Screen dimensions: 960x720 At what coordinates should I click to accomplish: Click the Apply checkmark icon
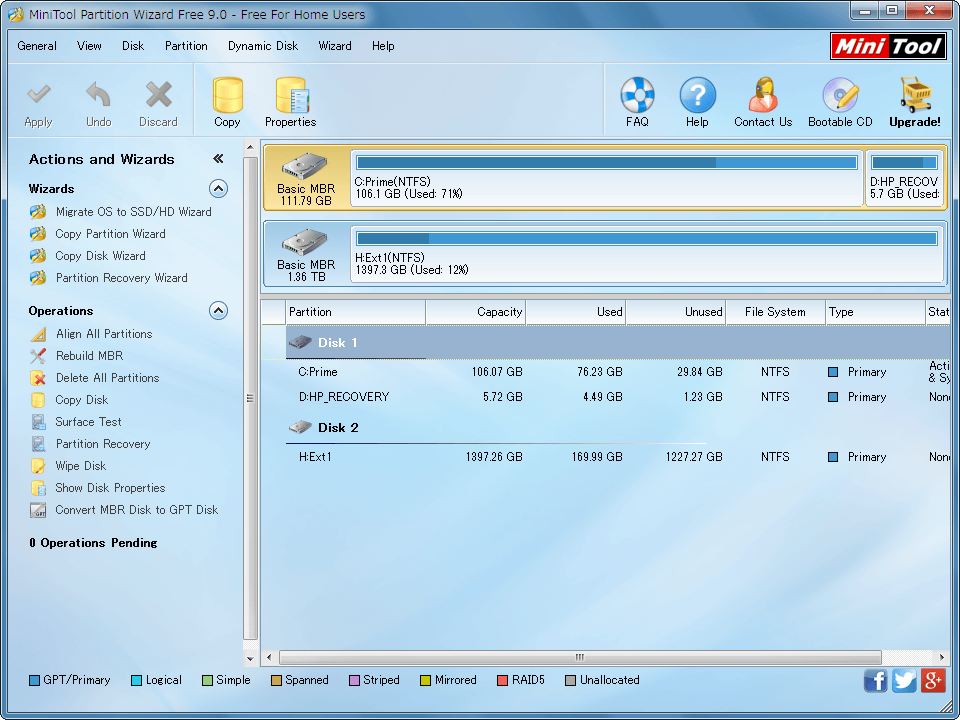(39, 95)
